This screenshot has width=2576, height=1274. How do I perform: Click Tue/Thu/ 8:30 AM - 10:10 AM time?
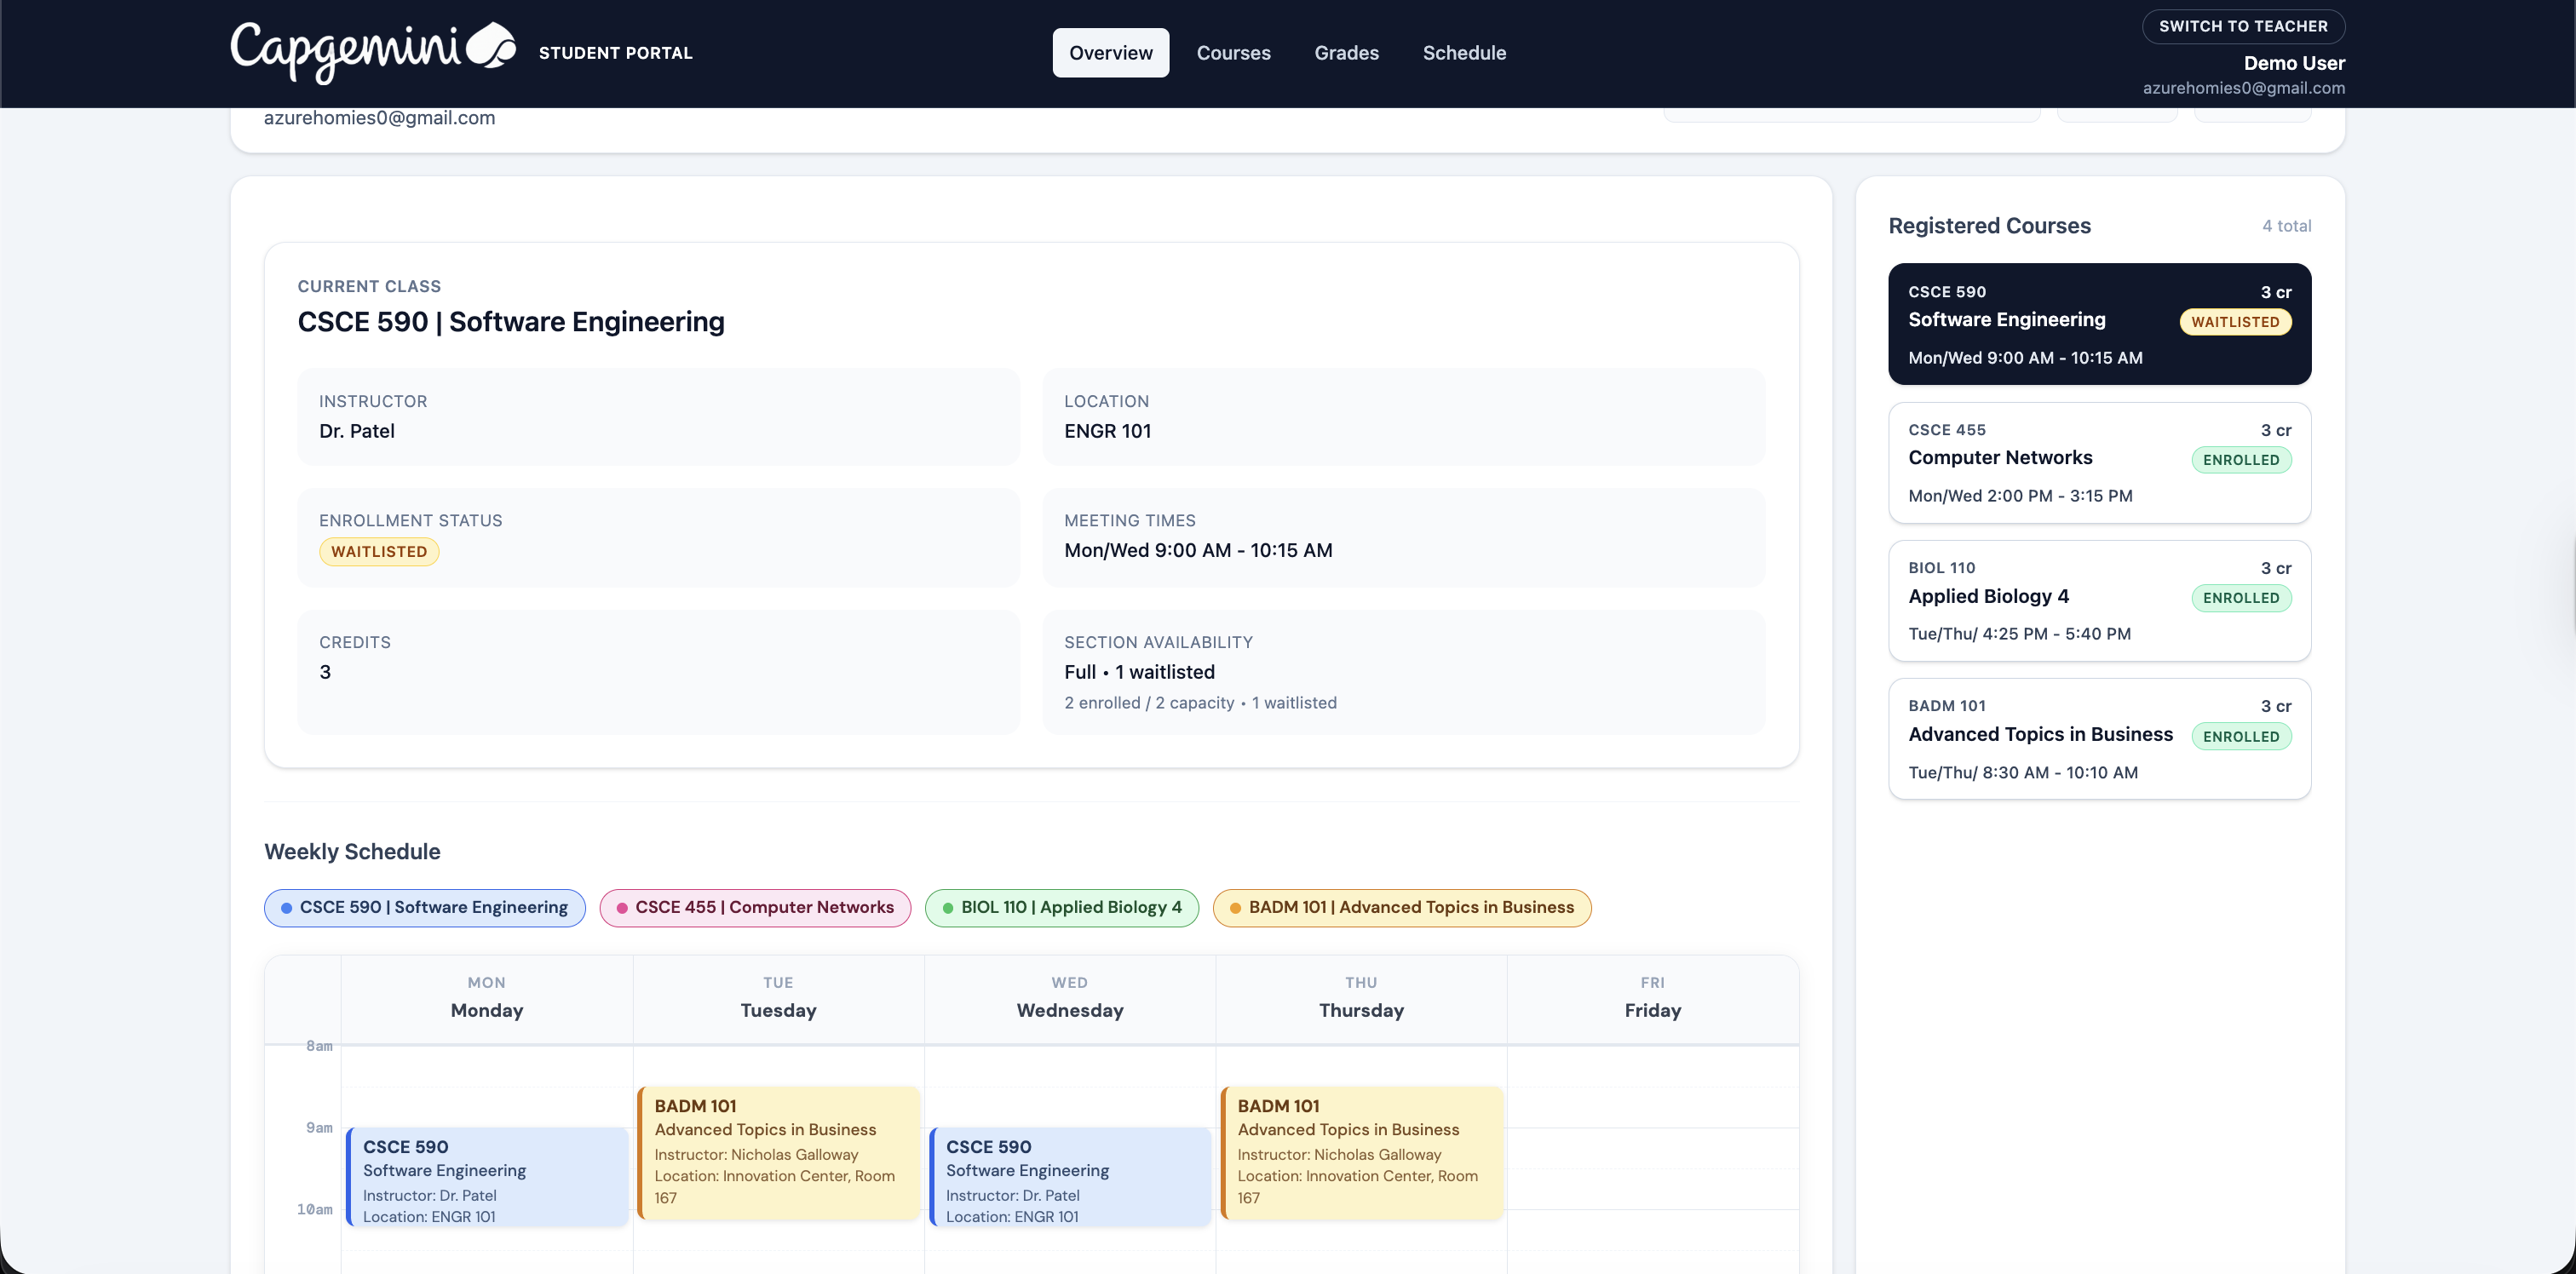pyautogui.click(x=2023, y=773)
